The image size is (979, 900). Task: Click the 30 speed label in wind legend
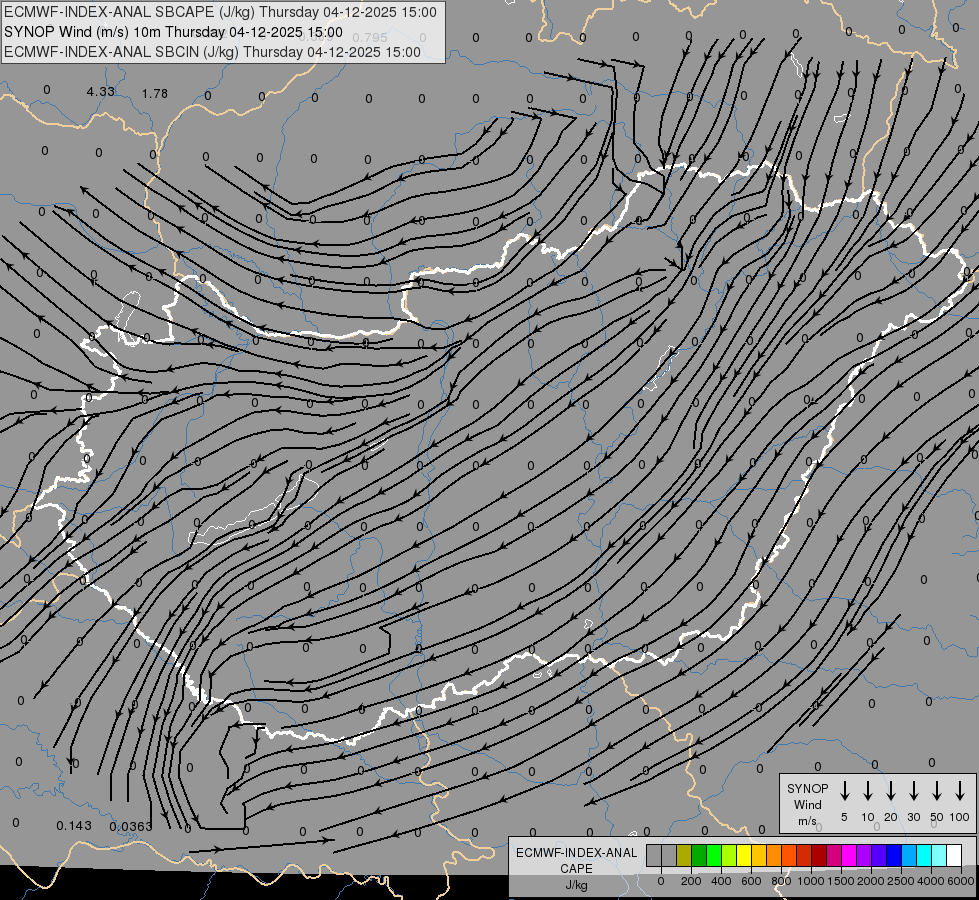pos(913,817)
